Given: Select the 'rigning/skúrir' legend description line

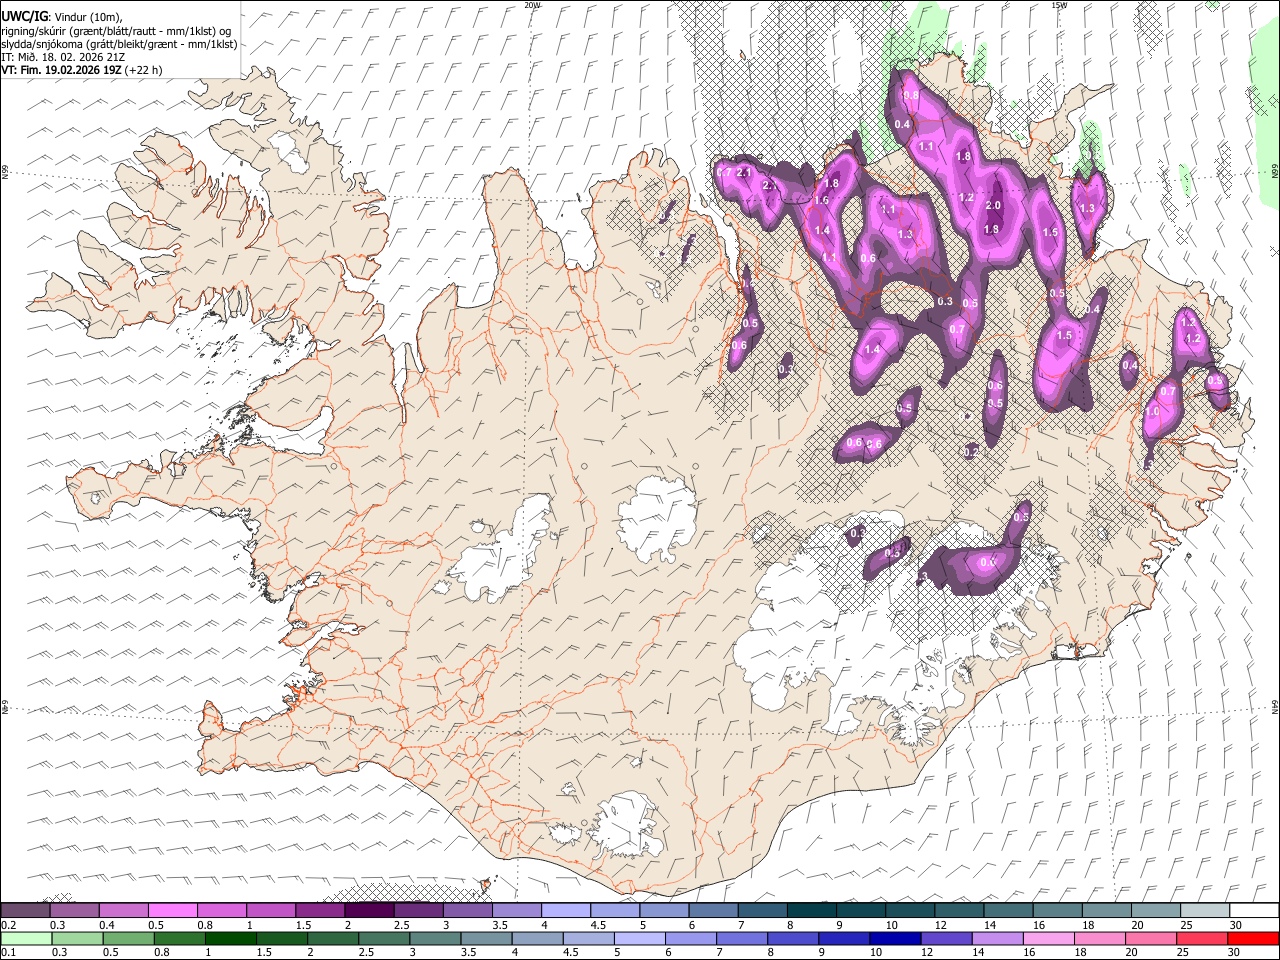Looking at the screenshot, I should [x=116, y=31].
